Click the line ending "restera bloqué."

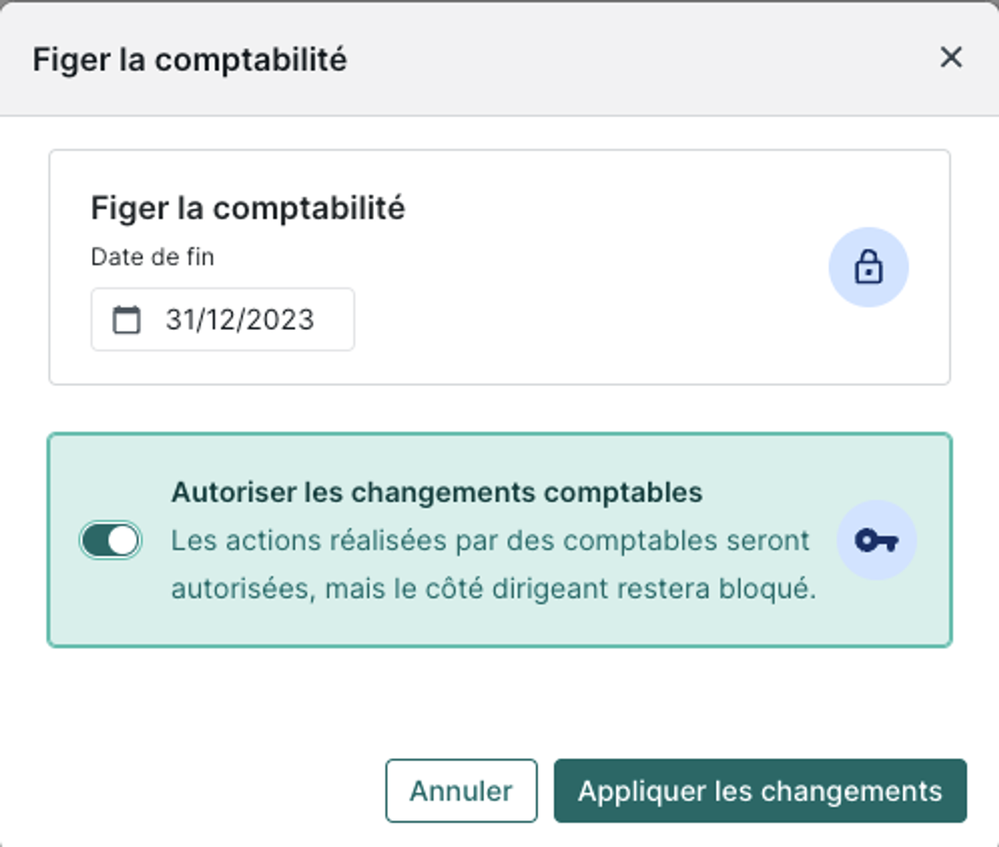tap(494, 589)
